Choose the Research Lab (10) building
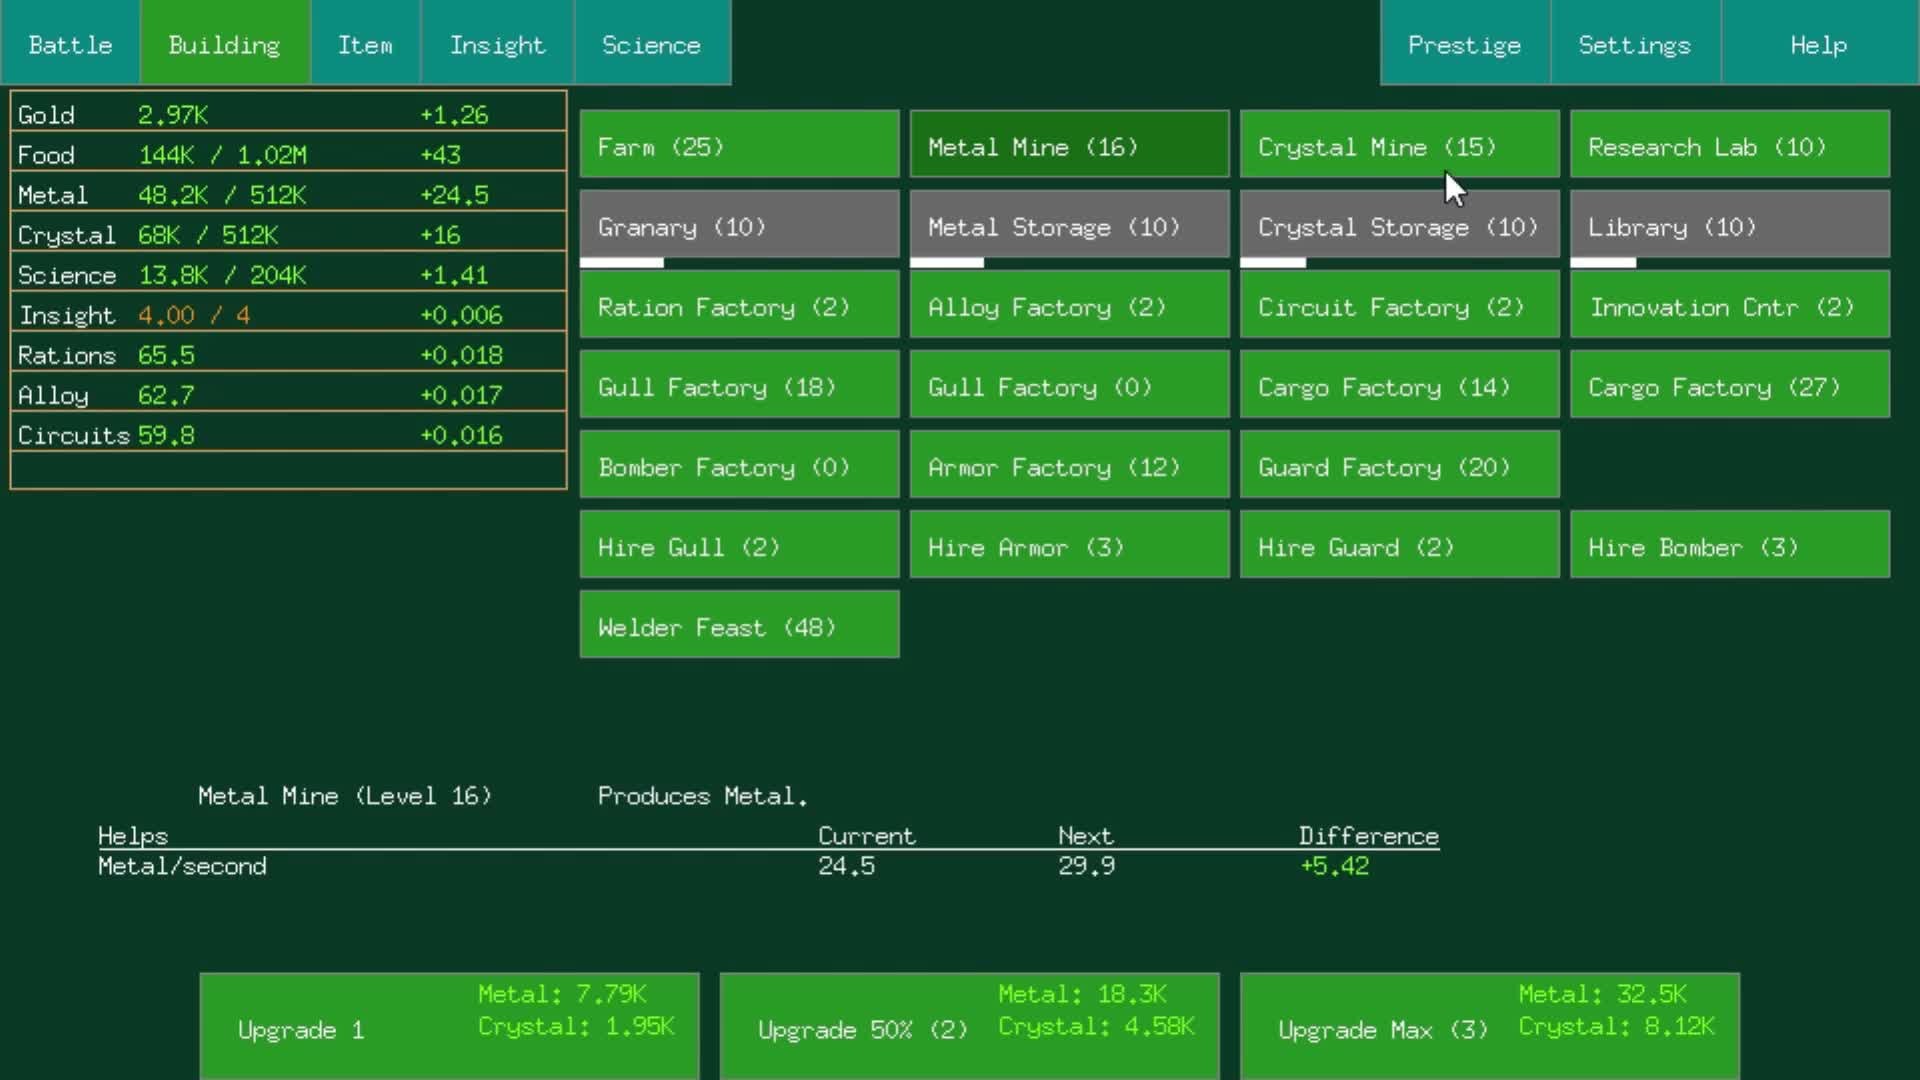Image resolution: width=1920 pixels, height=1080 pixels. (1729, 146)
